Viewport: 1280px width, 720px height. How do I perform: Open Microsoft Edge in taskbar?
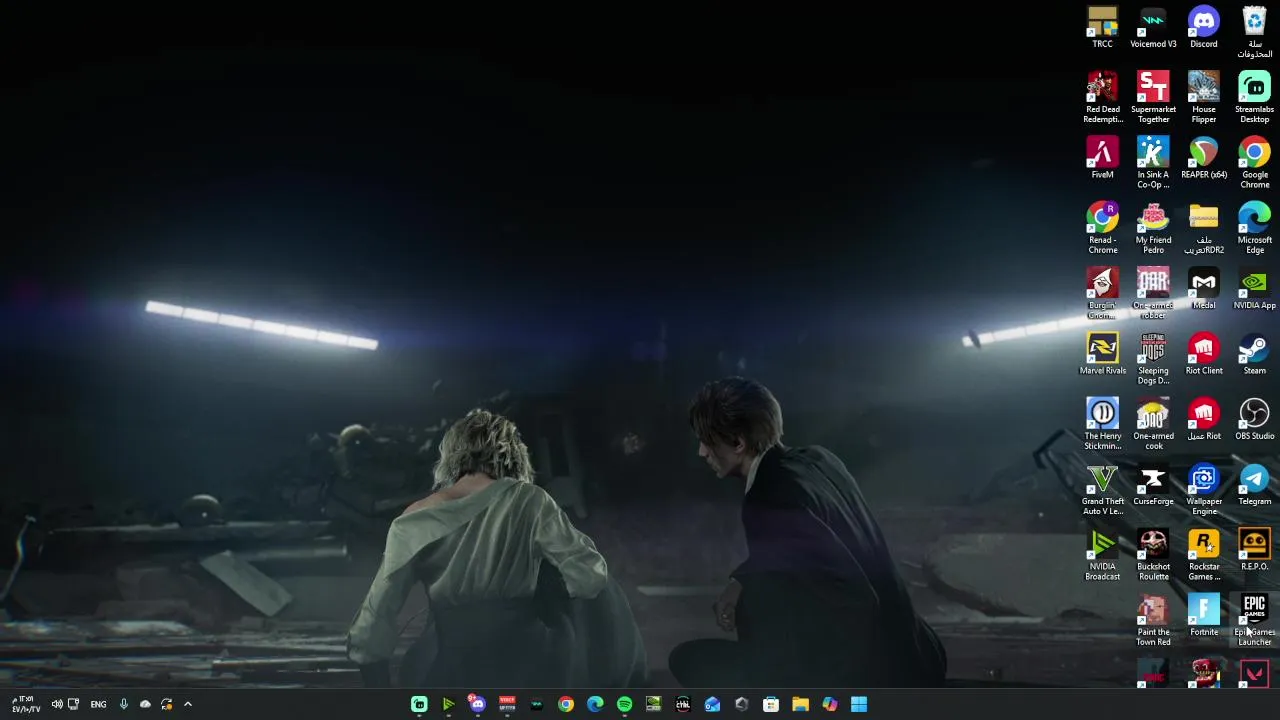point(595,704)
